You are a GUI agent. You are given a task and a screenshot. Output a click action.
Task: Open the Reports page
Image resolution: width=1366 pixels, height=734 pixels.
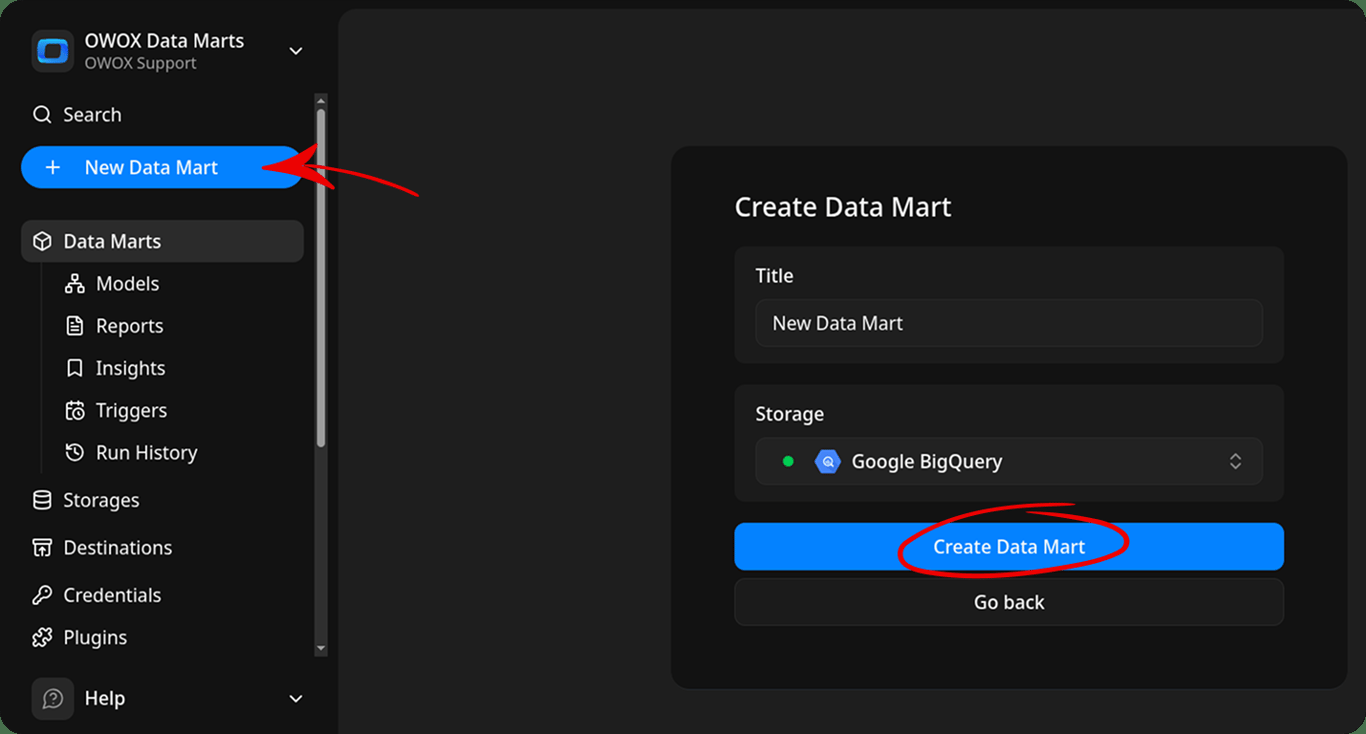[x=129, y=326]
